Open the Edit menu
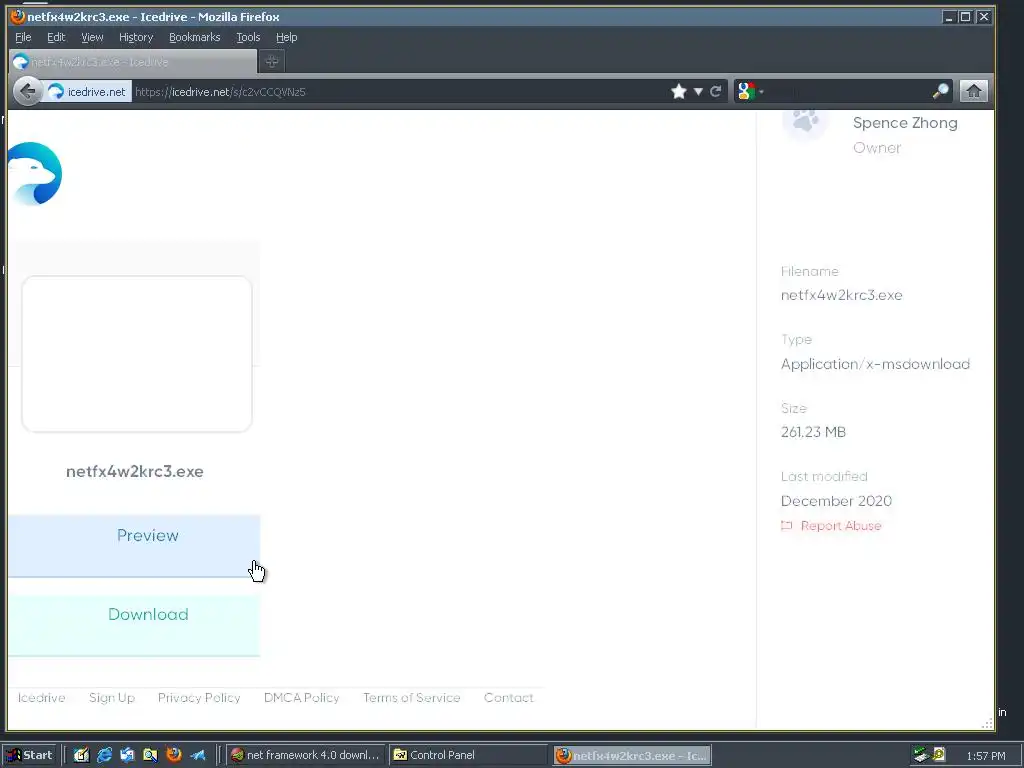The image size is (1024, 768). pos(56,37)
